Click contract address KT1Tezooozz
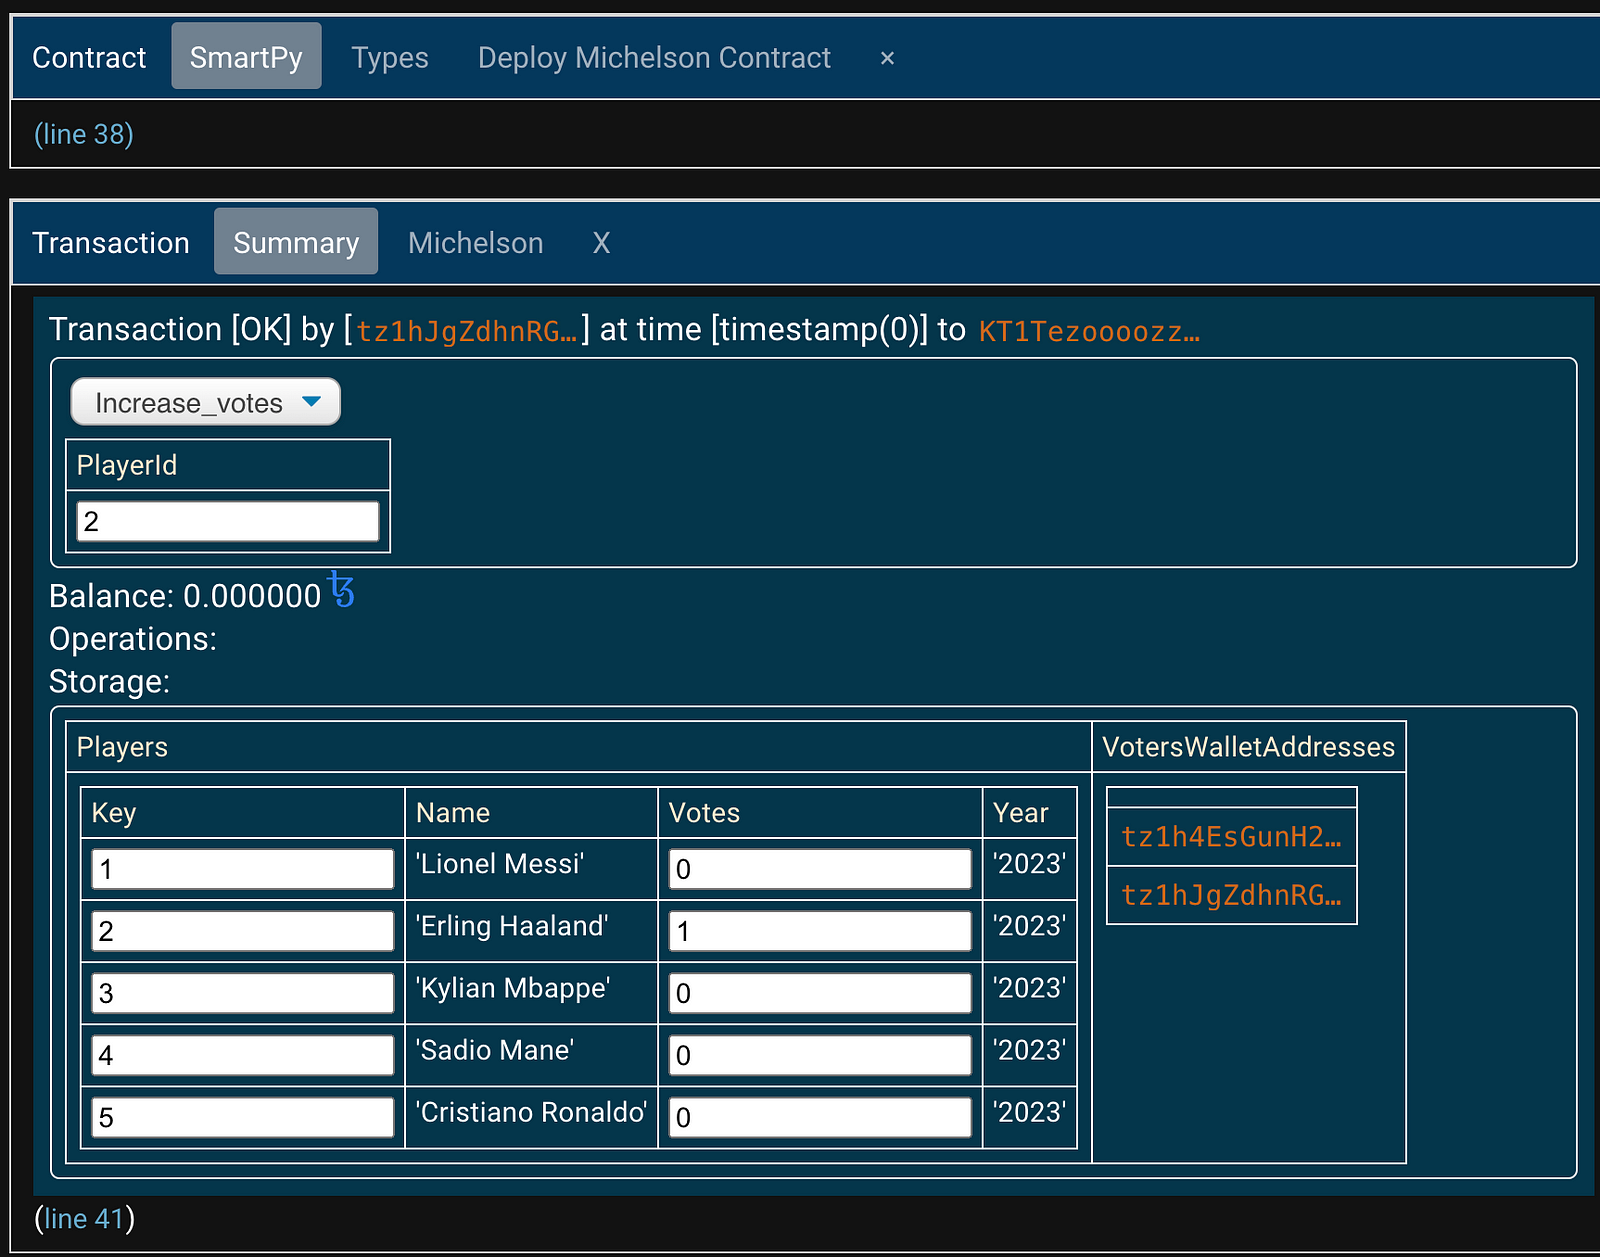This screenshot has width=1600, height=1257. (1088, 331)
